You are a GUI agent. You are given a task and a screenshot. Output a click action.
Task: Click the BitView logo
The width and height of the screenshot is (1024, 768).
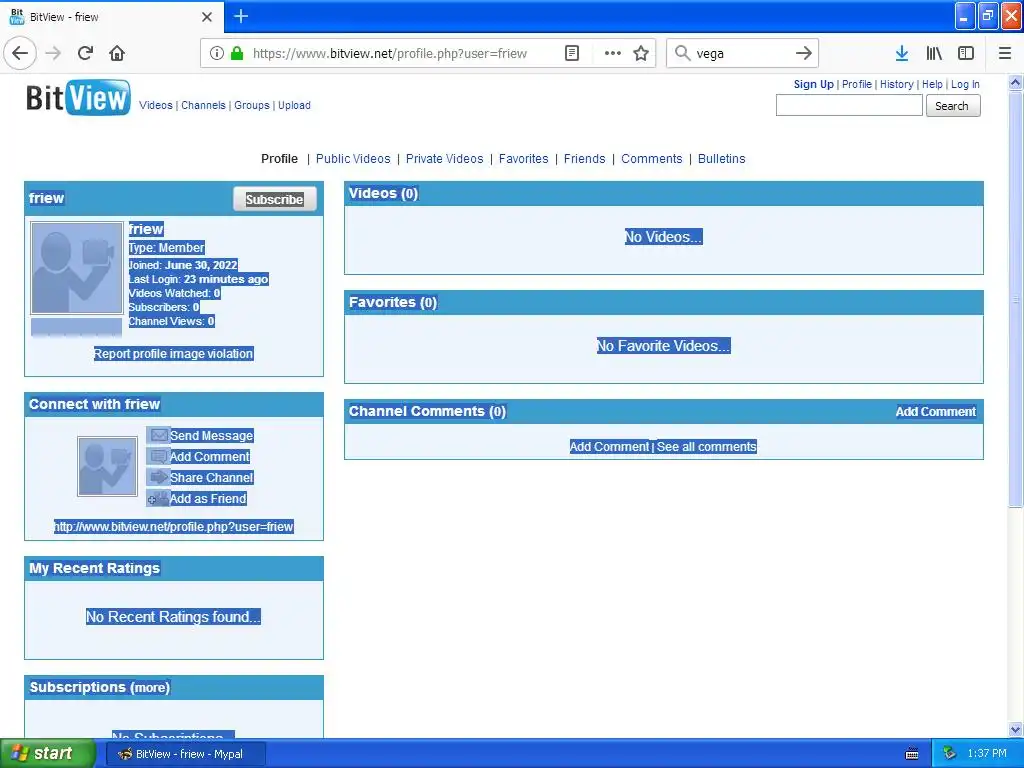click(78, 98)
